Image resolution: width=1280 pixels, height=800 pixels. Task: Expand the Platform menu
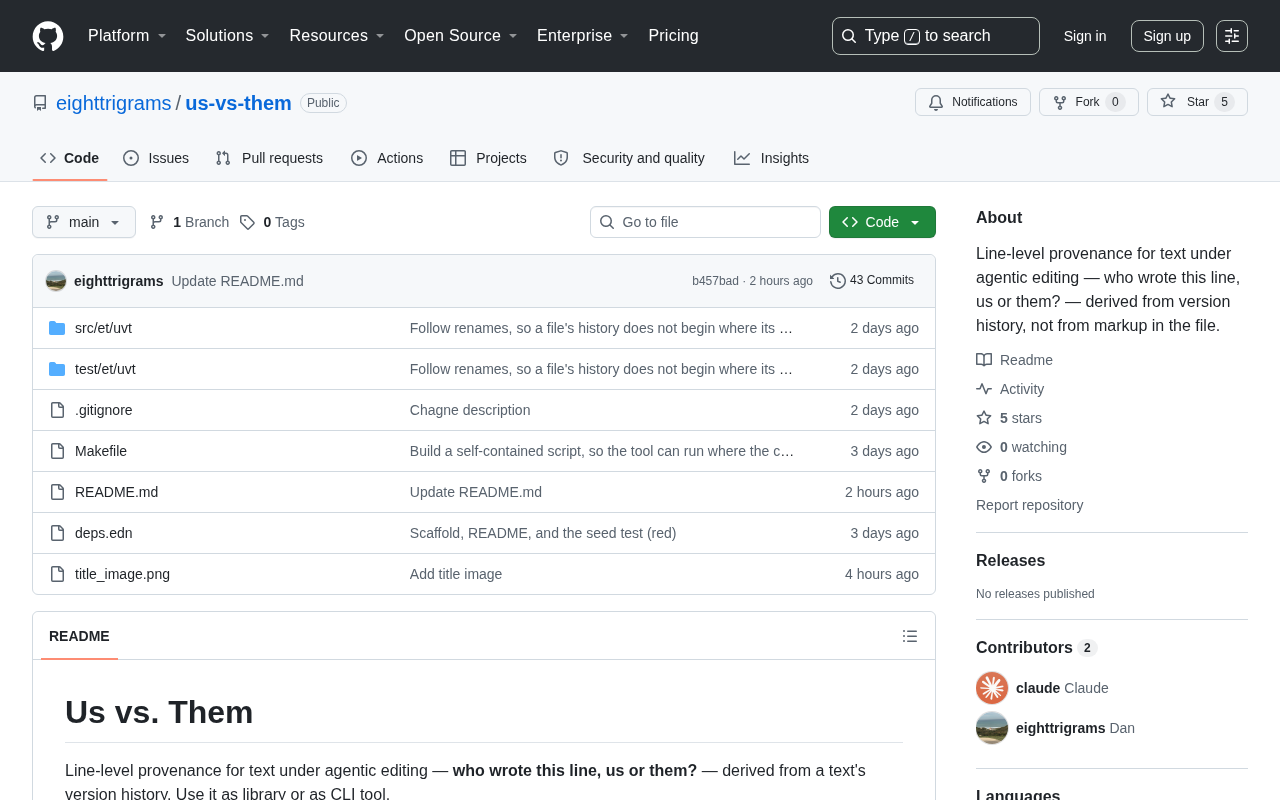coord(127,36)
